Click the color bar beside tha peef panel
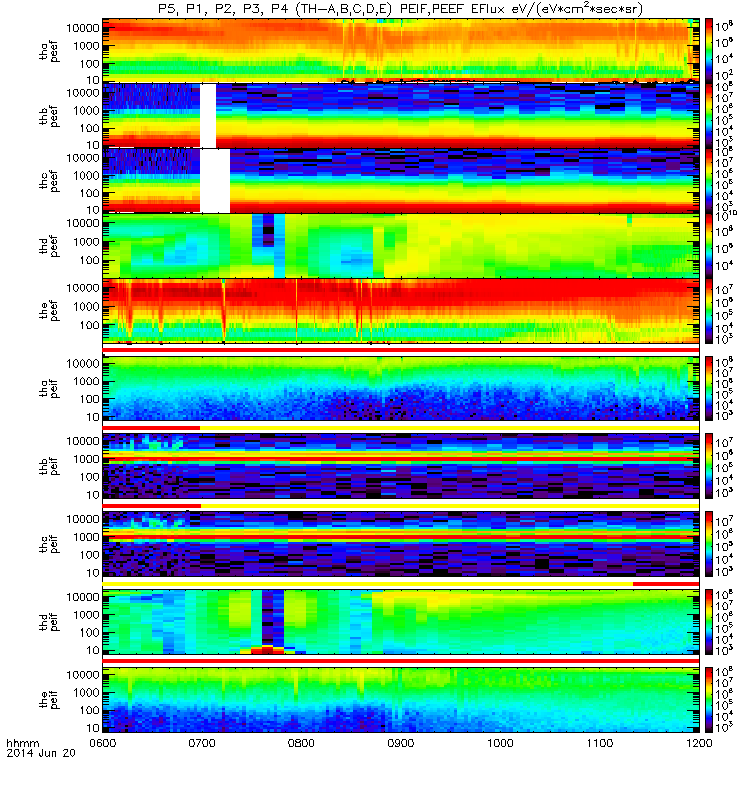The width and height of the screenshot is (750, 800). click(x=709, y=51)
